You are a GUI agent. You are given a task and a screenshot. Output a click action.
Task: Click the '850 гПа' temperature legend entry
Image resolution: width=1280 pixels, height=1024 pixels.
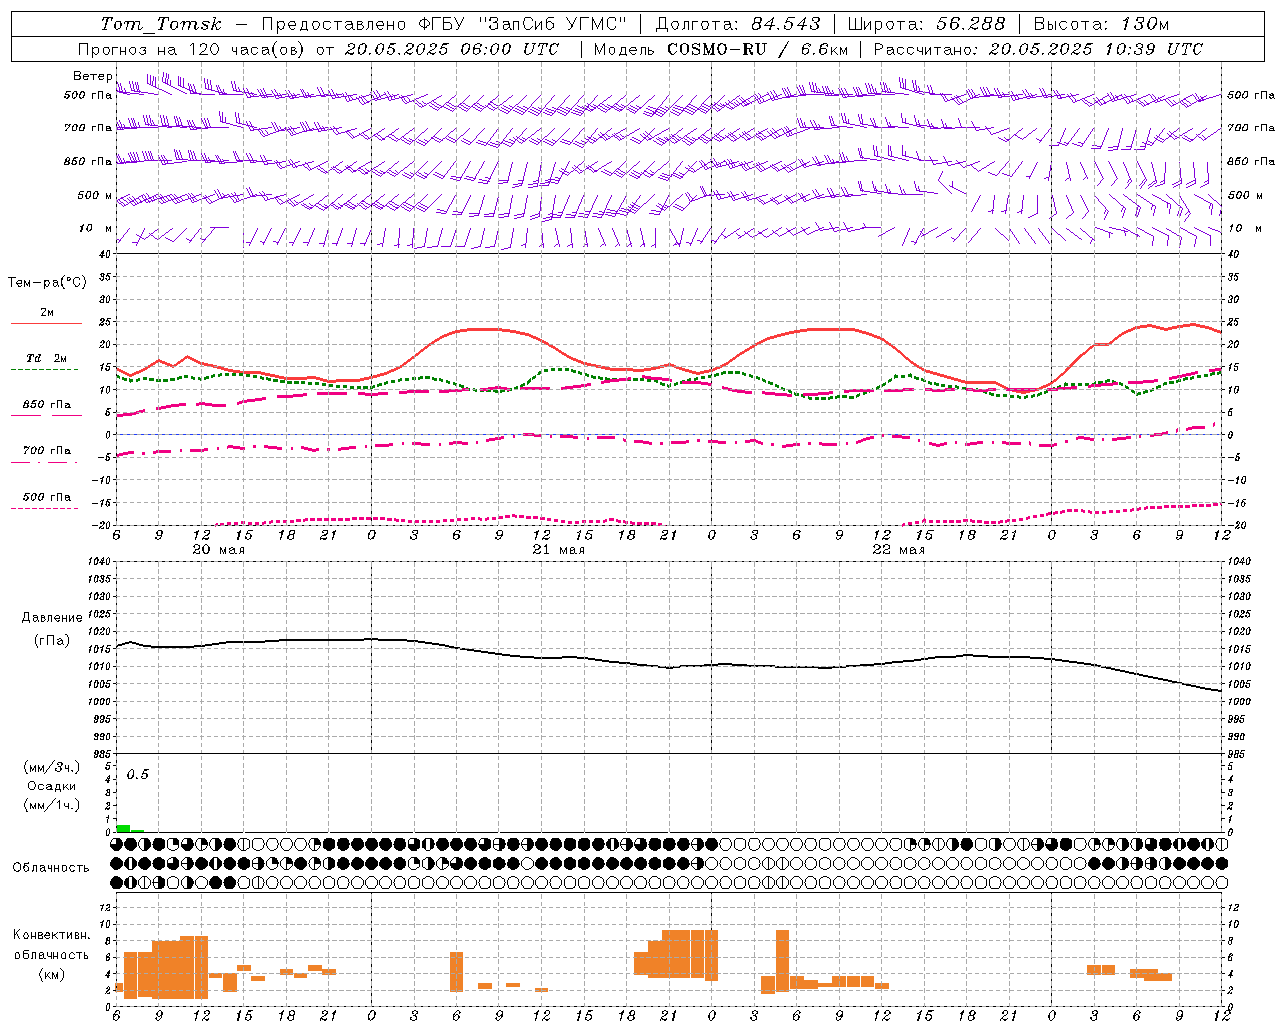click(x=46, y=405)
